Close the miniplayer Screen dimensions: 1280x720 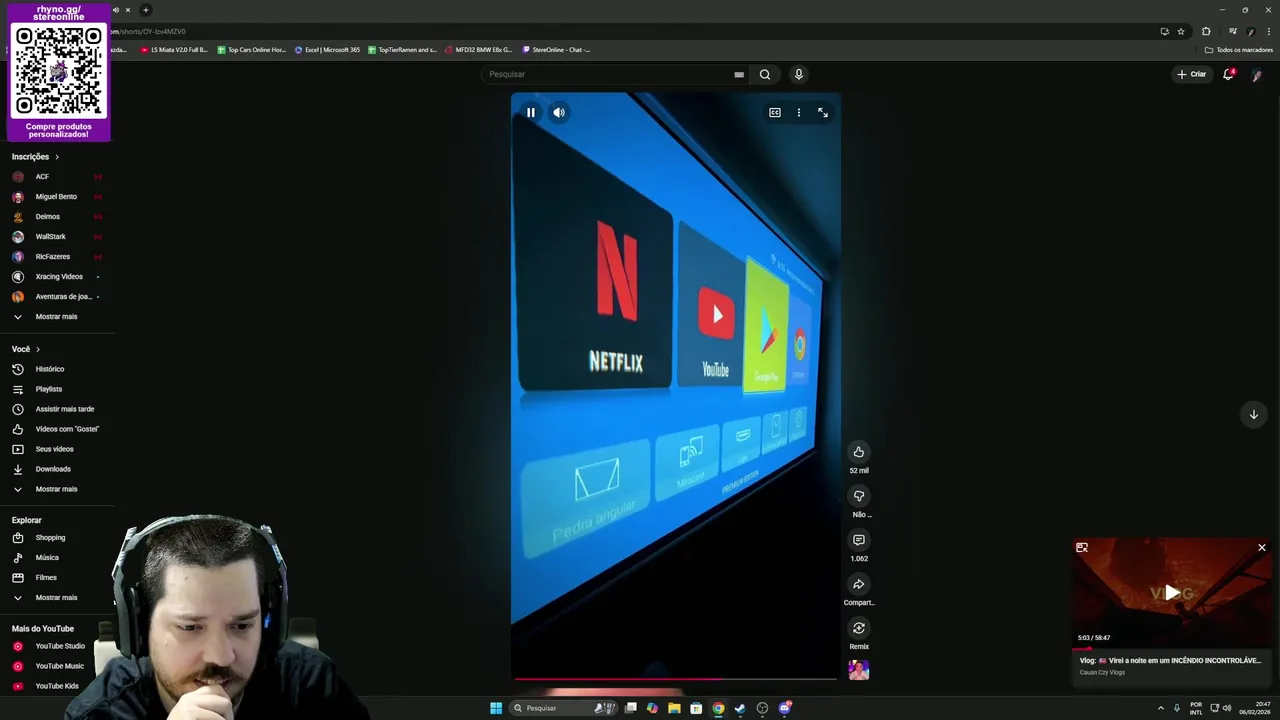click(1262, 548)
